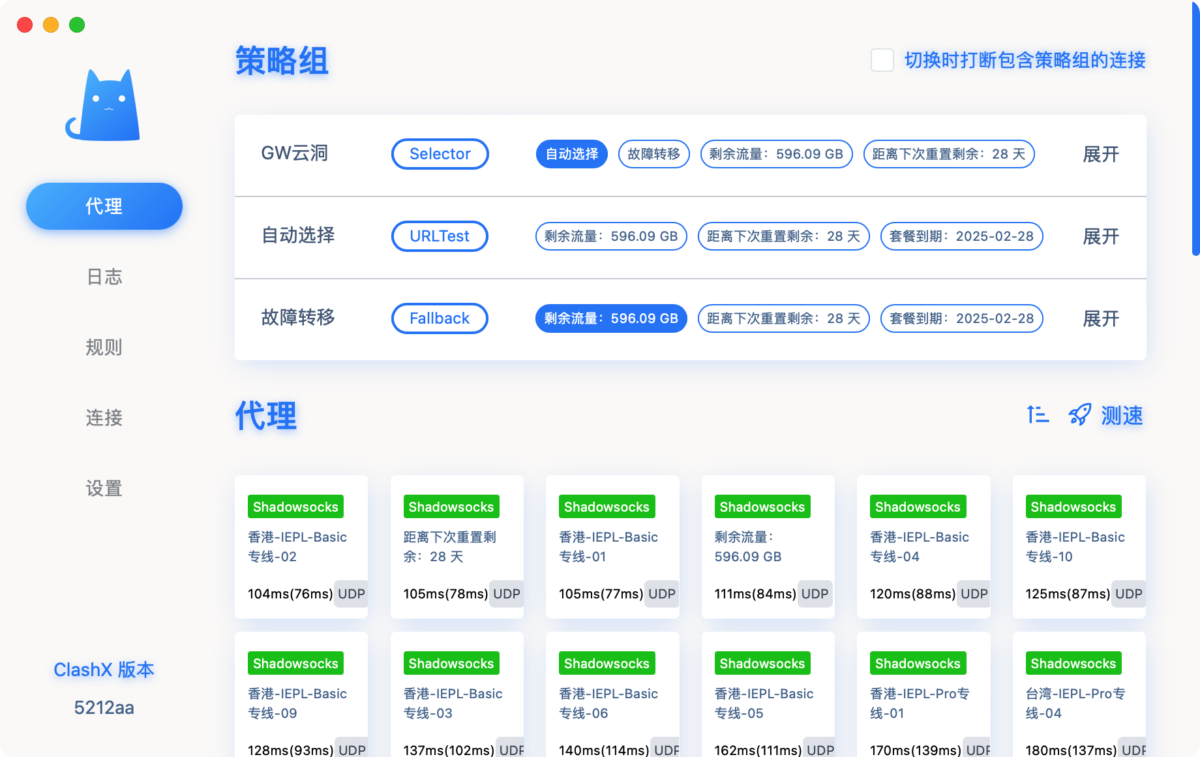Click the sort order icon beside 测速
1200x757 pixels.
point(1038,415)
